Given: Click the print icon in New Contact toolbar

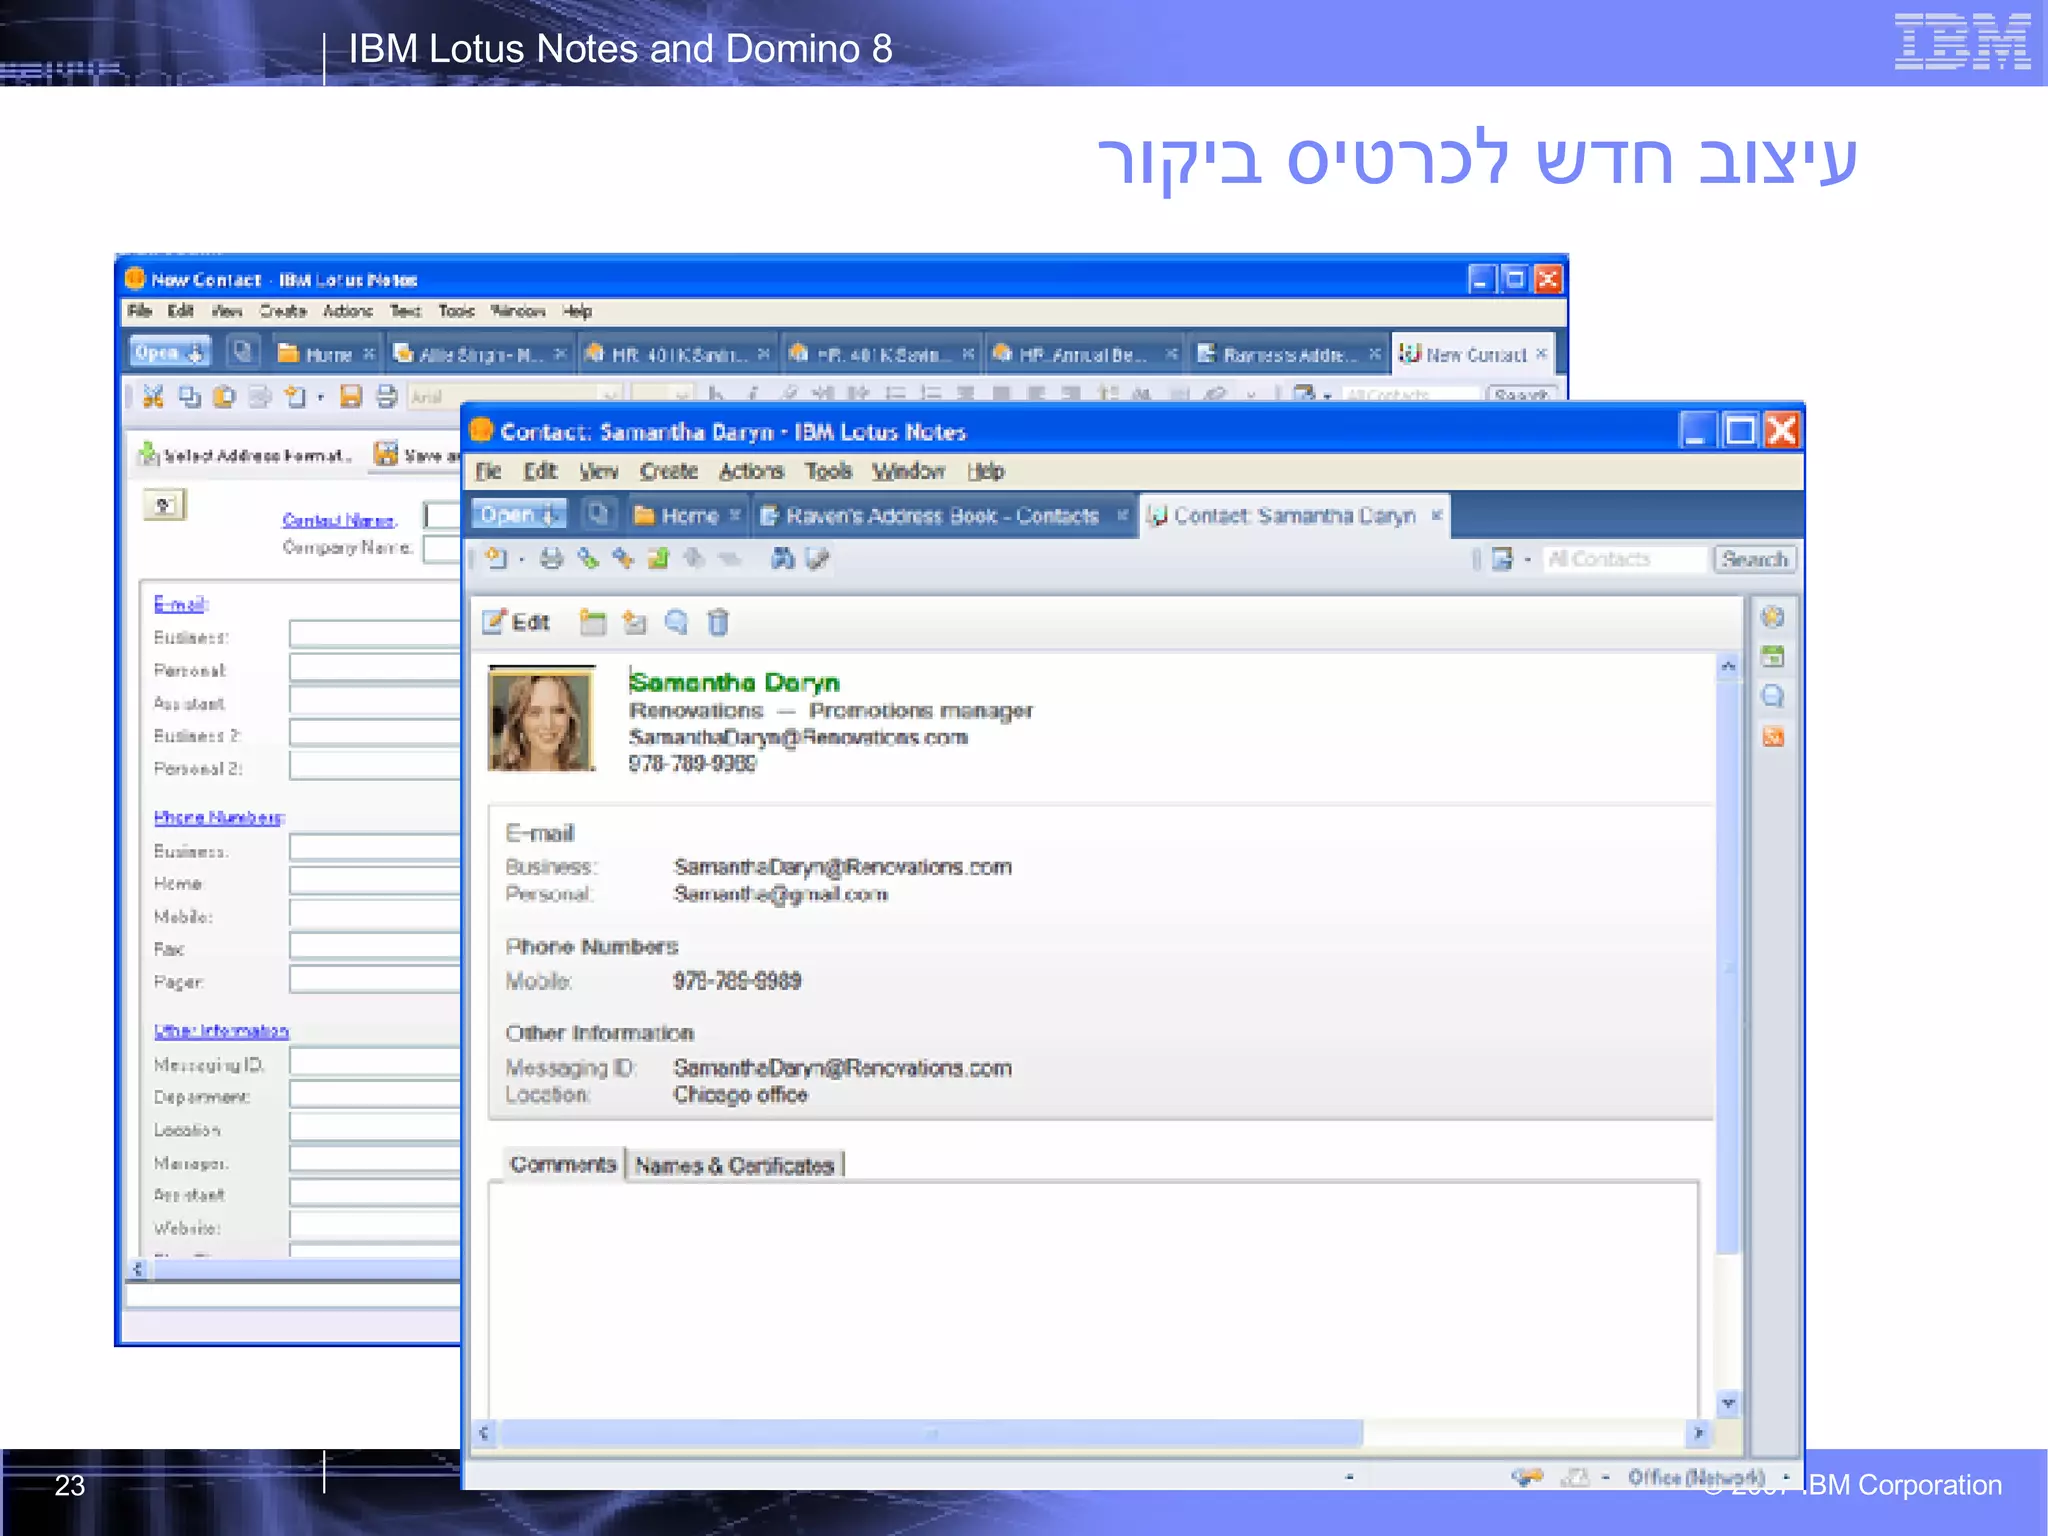Looking at the screenshot, I should click(x=386, y=397).
